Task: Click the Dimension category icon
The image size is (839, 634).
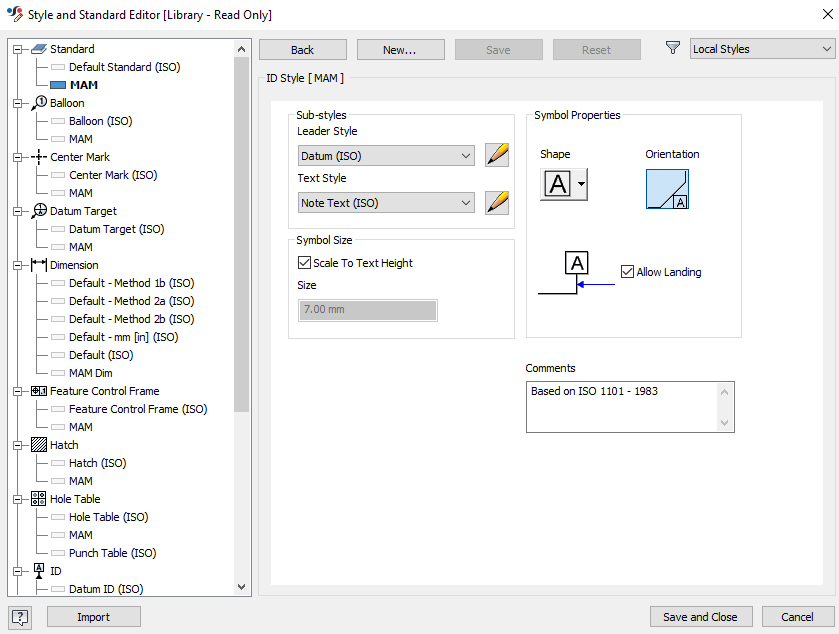Action: 39,265
